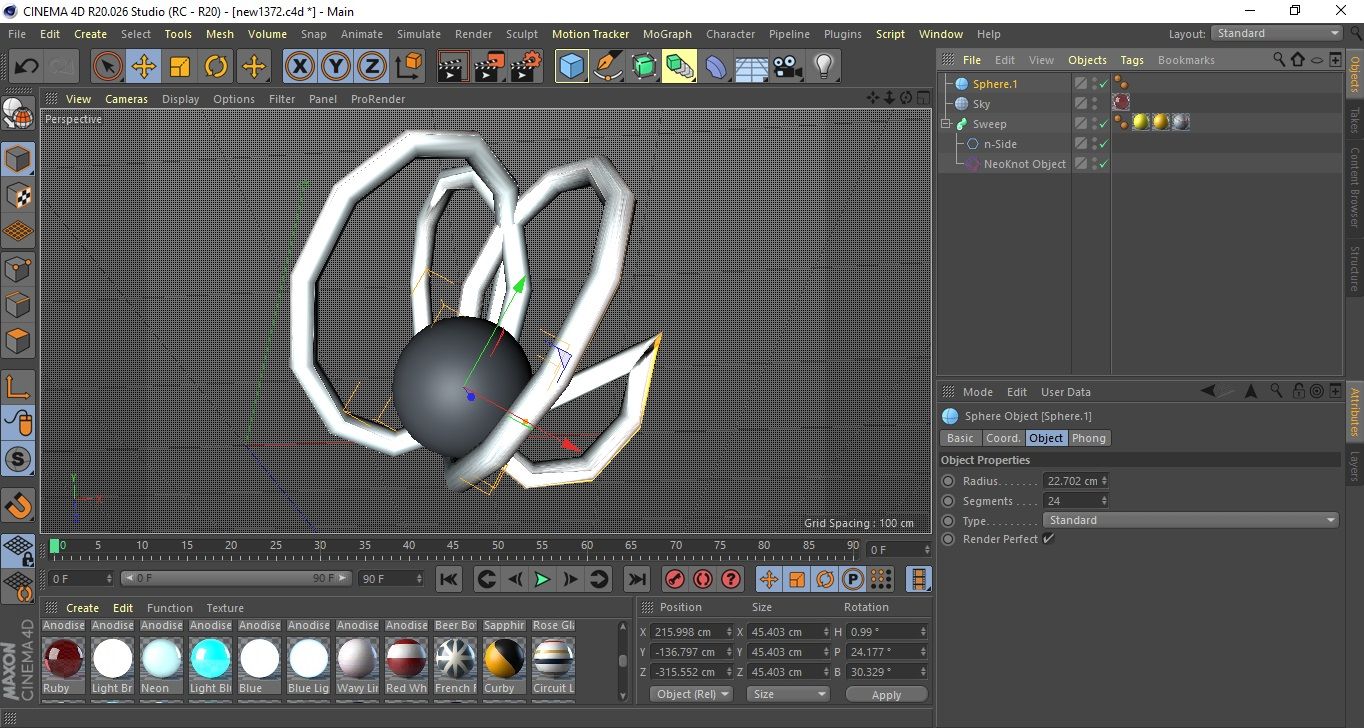Activate the Scale tool
1364x728 pixels.
coord(180,67)
